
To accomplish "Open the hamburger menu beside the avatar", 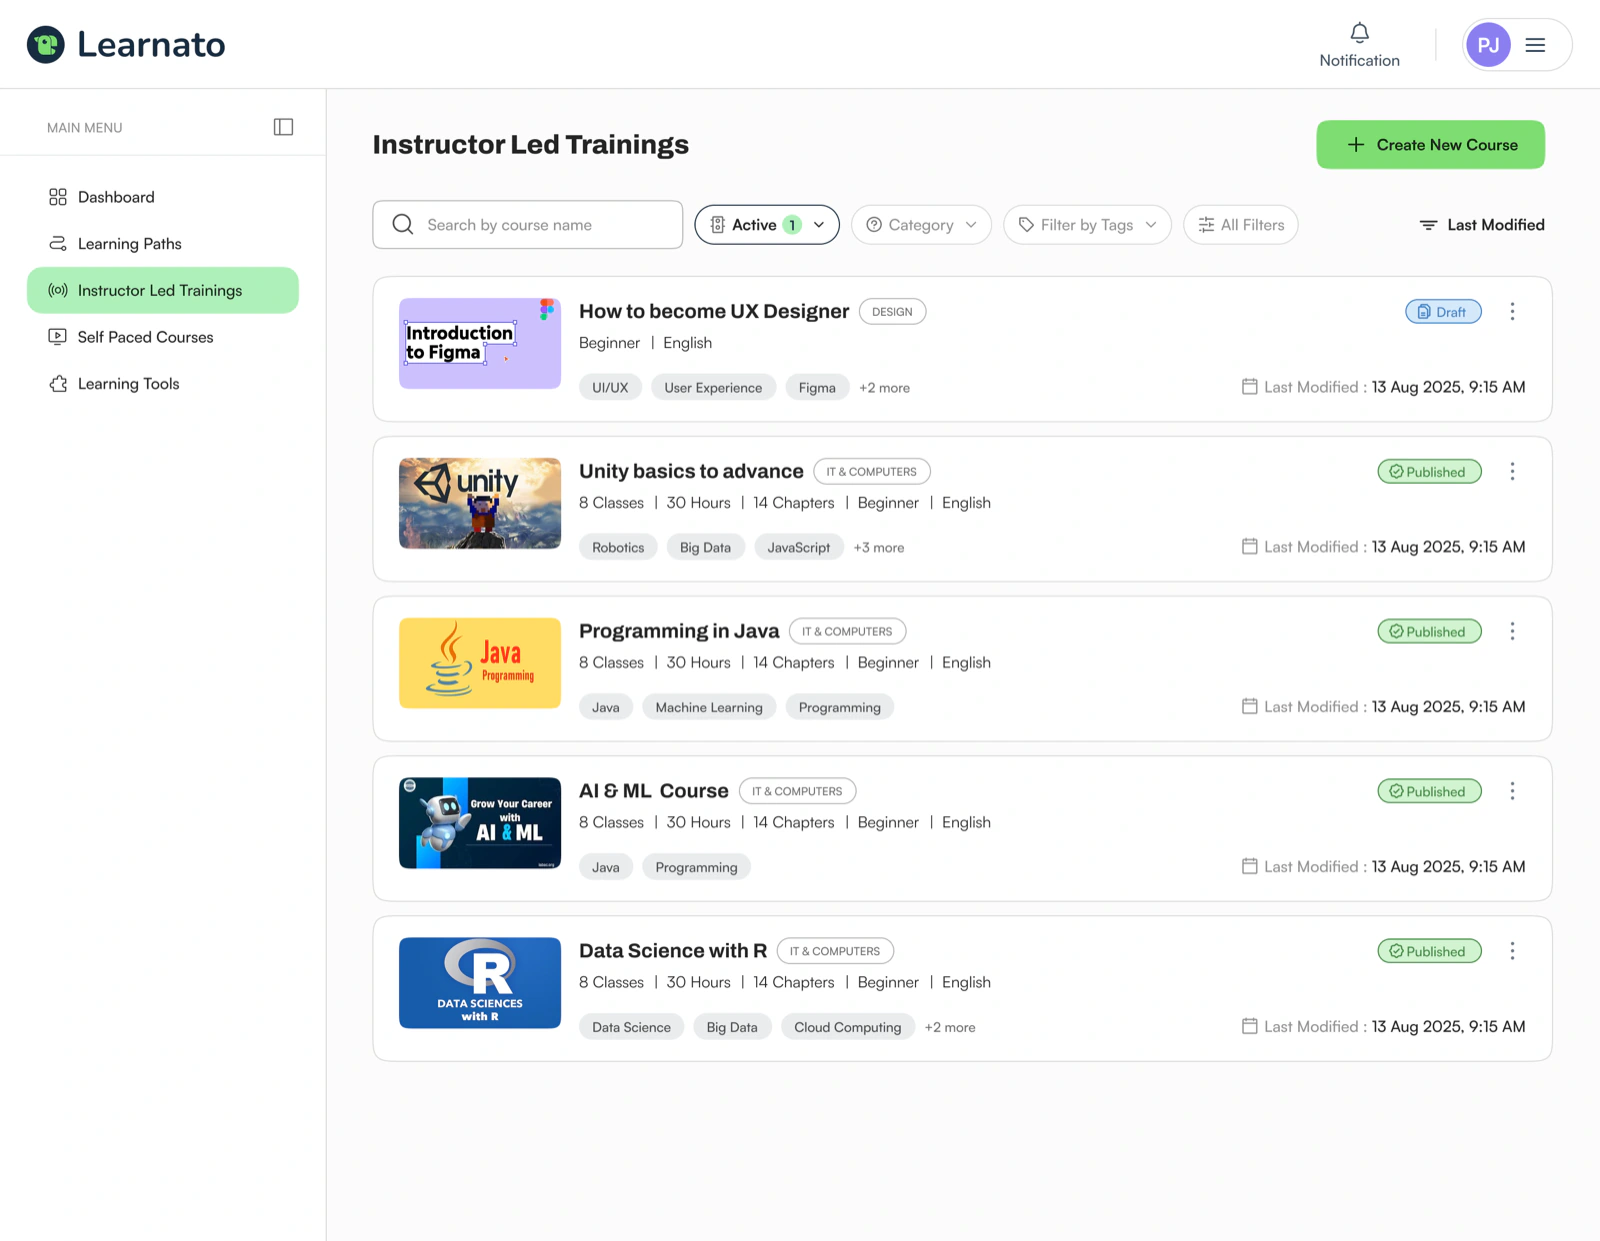I will [x=1535, y=45].
